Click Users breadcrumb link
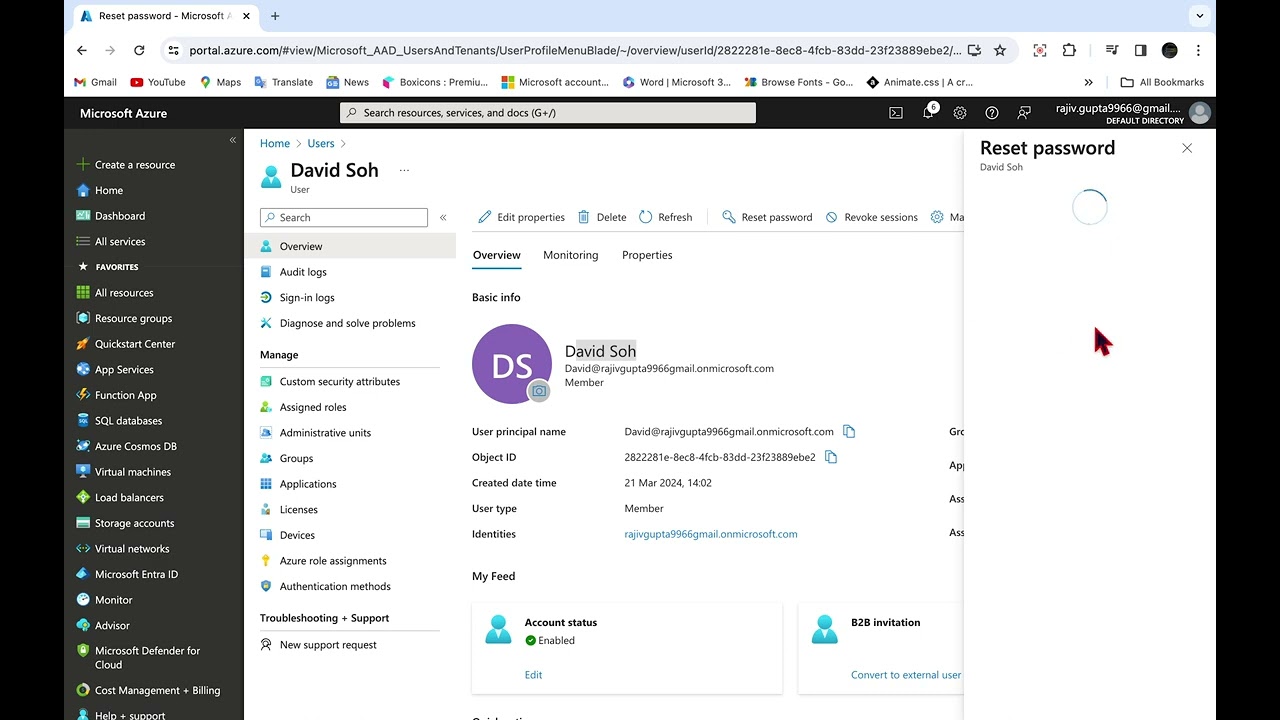The width and height of the screenshot is (1280, 720). pos(321,144)
